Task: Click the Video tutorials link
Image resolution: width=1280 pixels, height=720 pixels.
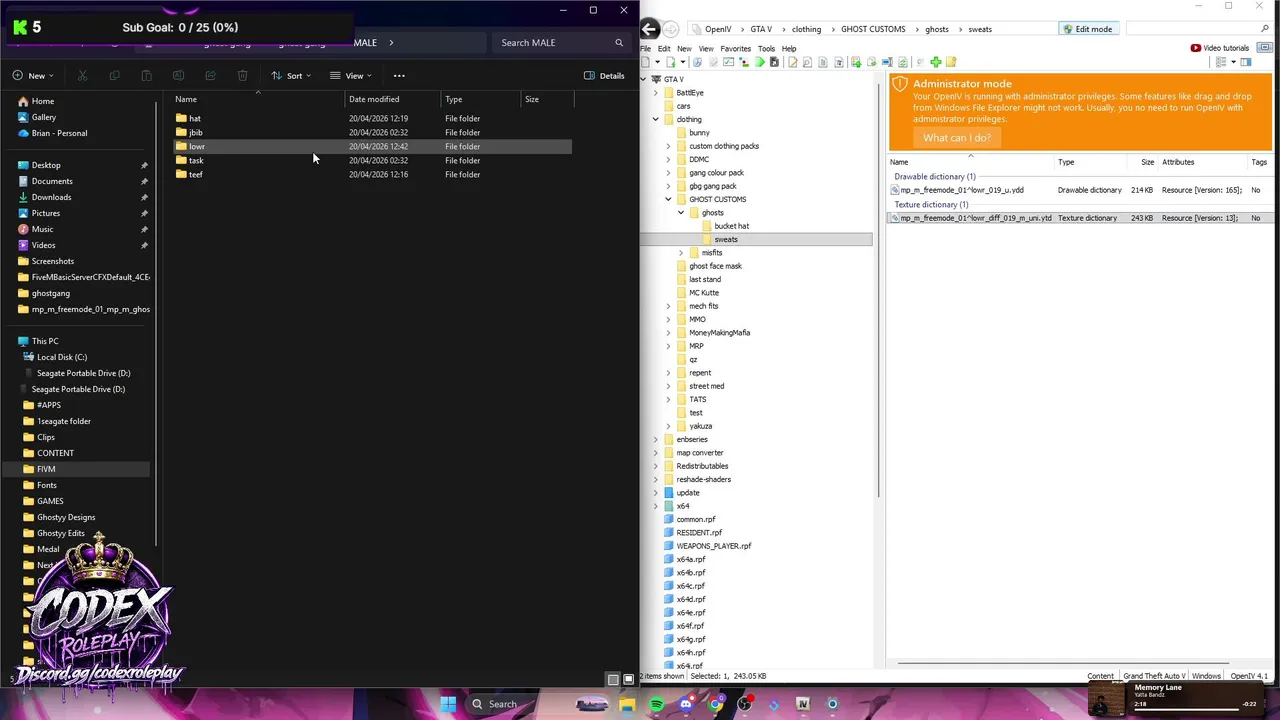Action: (x=1226, y=48)
